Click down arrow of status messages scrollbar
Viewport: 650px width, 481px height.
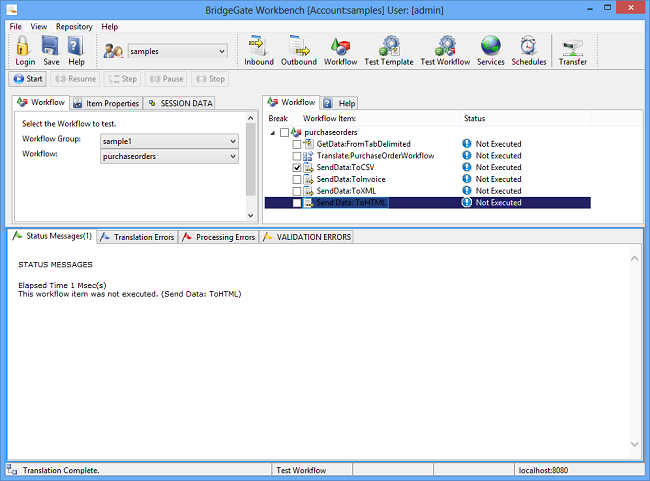coord(634,444)
